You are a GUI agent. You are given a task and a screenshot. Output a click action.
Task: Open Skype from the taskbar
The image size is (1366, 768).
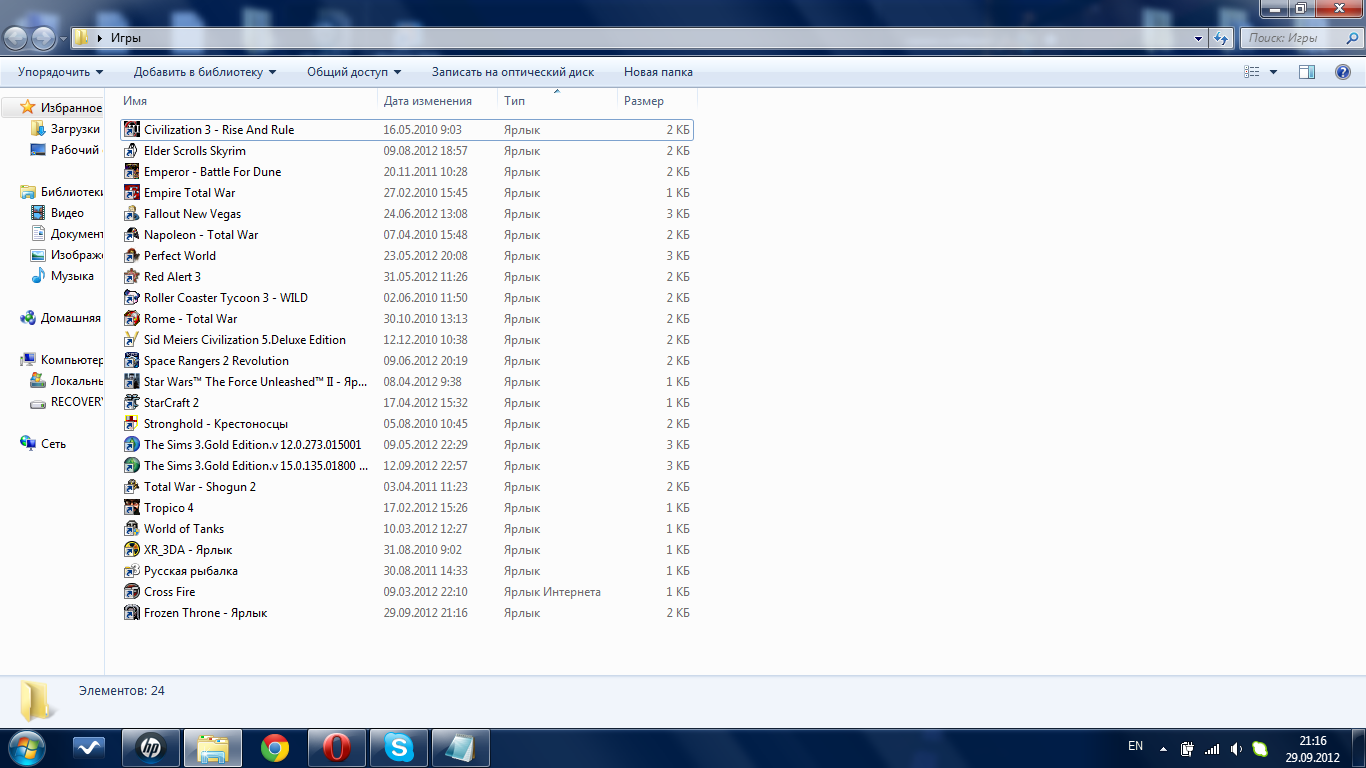click(399, 748)
